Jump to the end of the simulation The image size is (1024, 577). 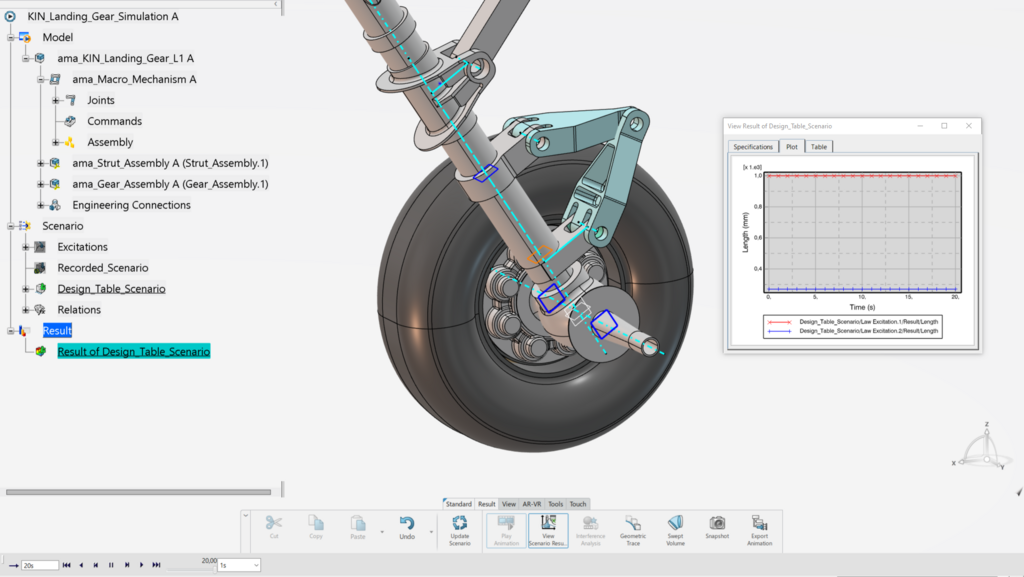pos(157,565)
